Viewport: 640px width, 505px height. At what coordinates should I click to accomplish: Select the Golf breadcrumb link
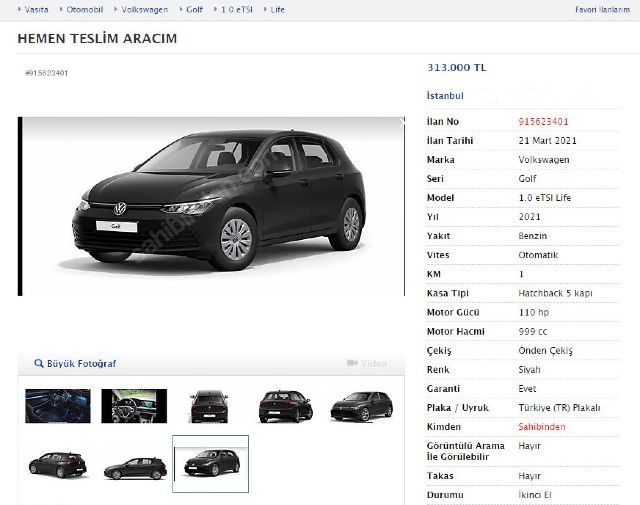194,9
